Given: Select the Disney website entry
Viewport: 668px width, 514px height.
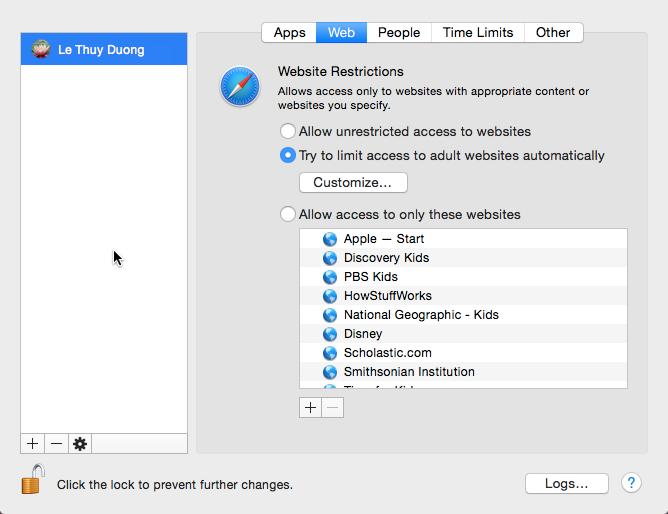Looking at the screenshot, I should [x=463, y=334].
